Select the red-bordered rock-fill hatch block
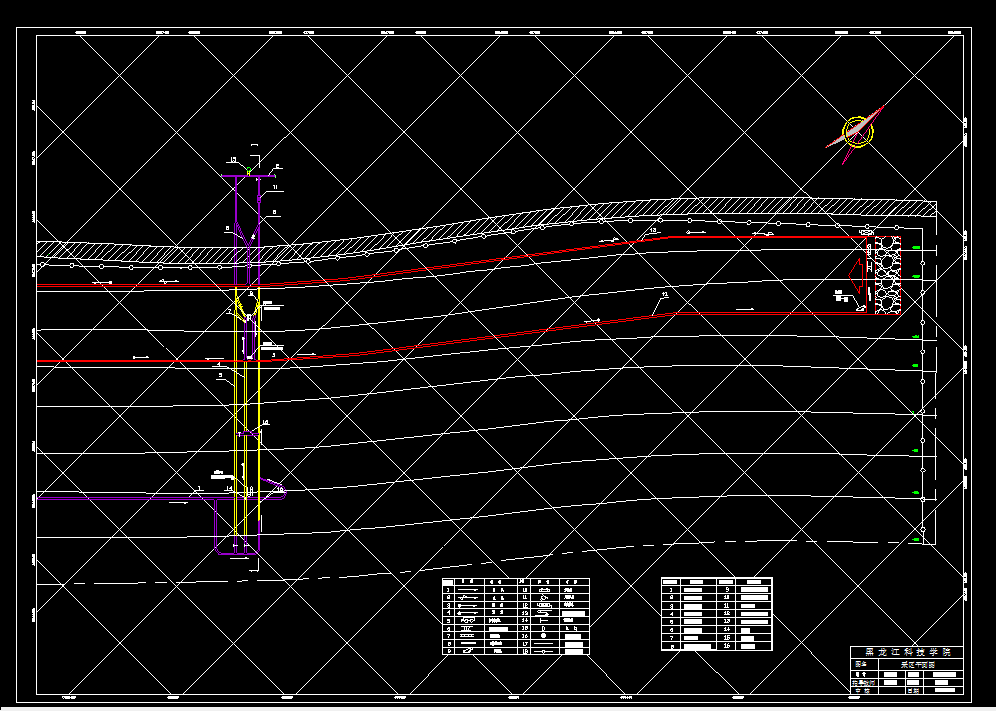 pyautogui.click(x=887, y=274)
